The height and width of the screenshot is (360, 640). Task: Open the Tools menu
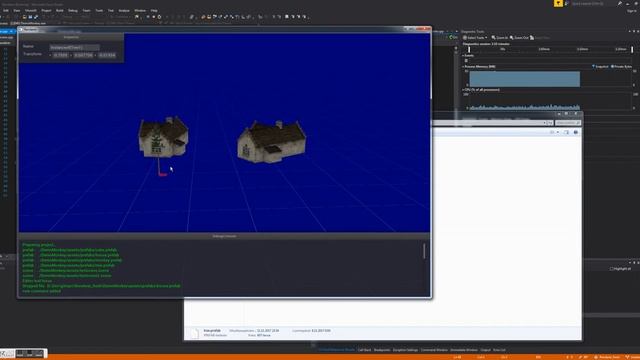(x=99, y=10)
